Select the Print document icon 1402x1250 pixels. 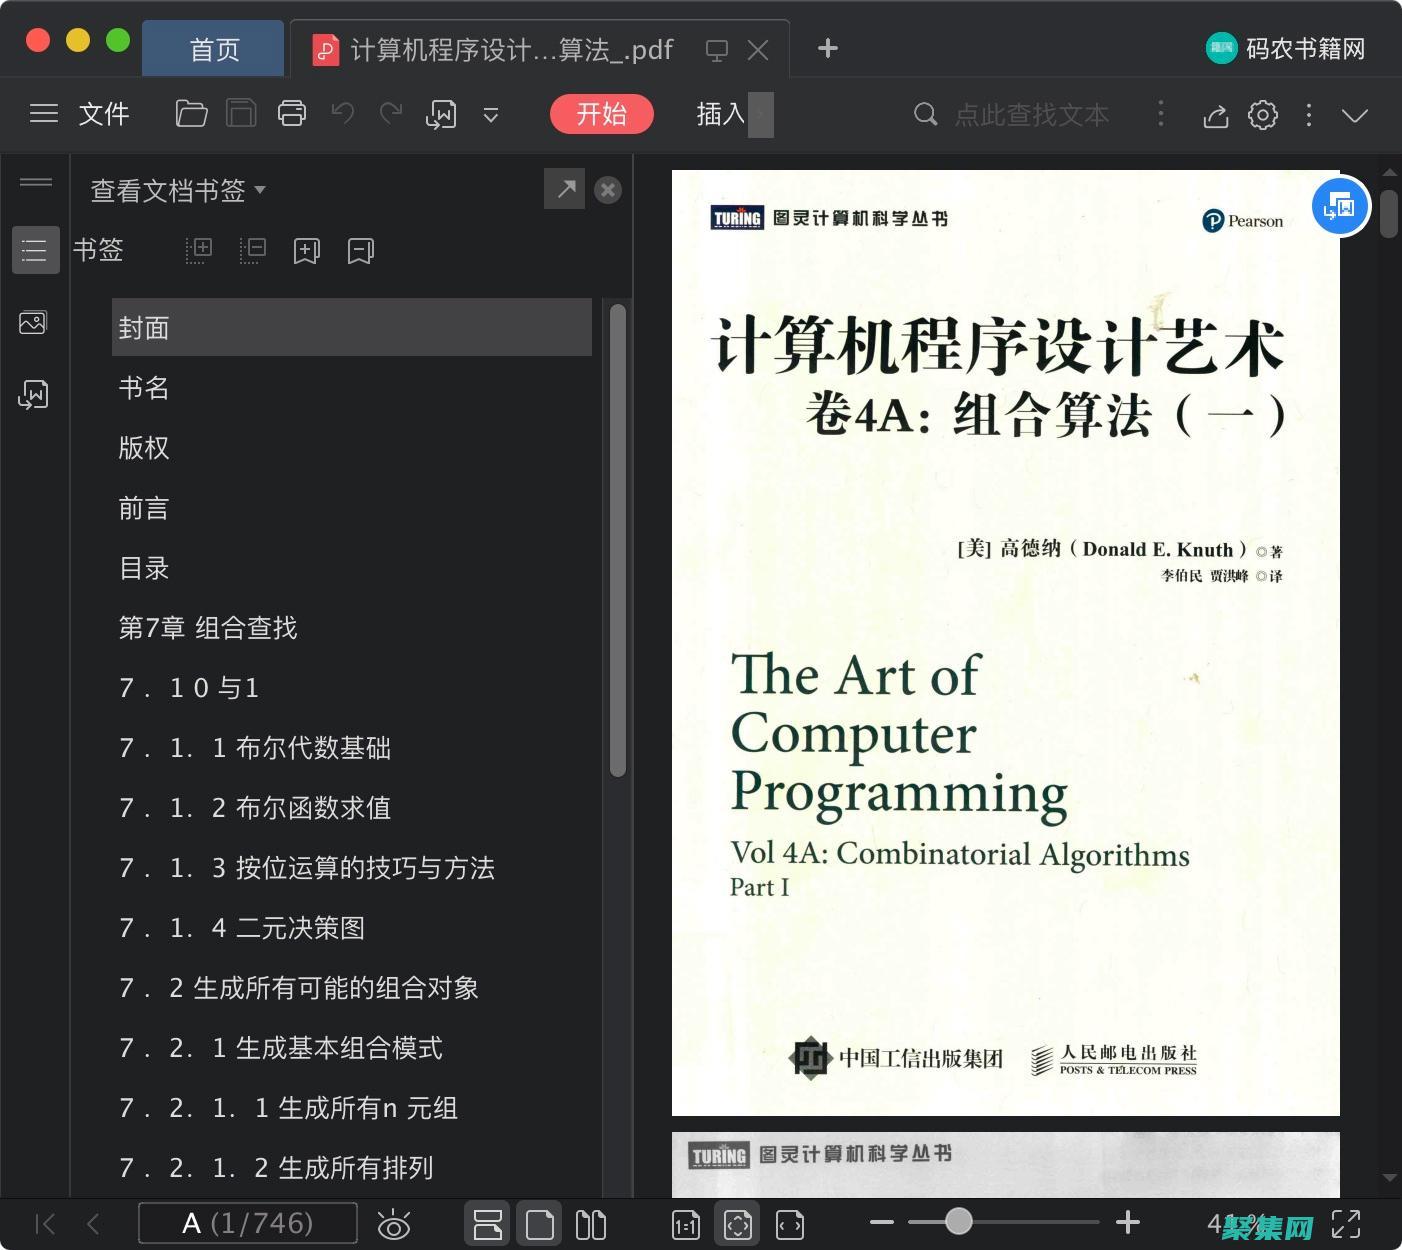coord(291,113)
